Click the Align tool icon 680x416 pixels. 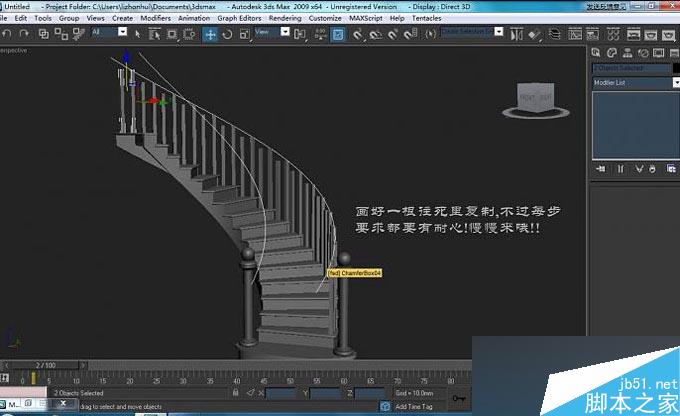click(x=535, y=34)
